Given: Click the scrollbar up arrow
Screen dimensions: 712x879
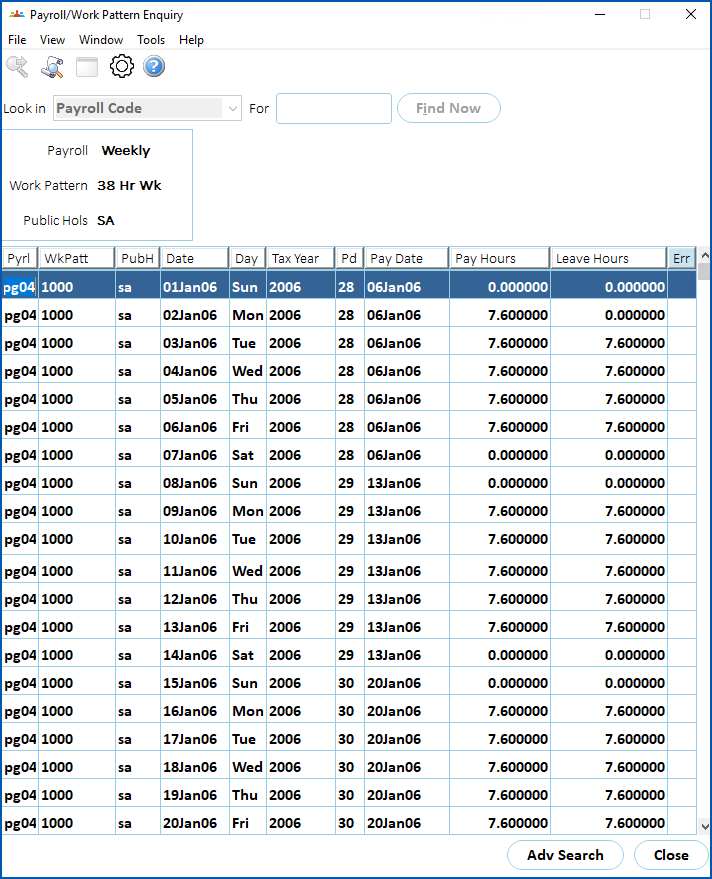Looking at the screenshot, I should pyautogui.click(x=705, y=255).
